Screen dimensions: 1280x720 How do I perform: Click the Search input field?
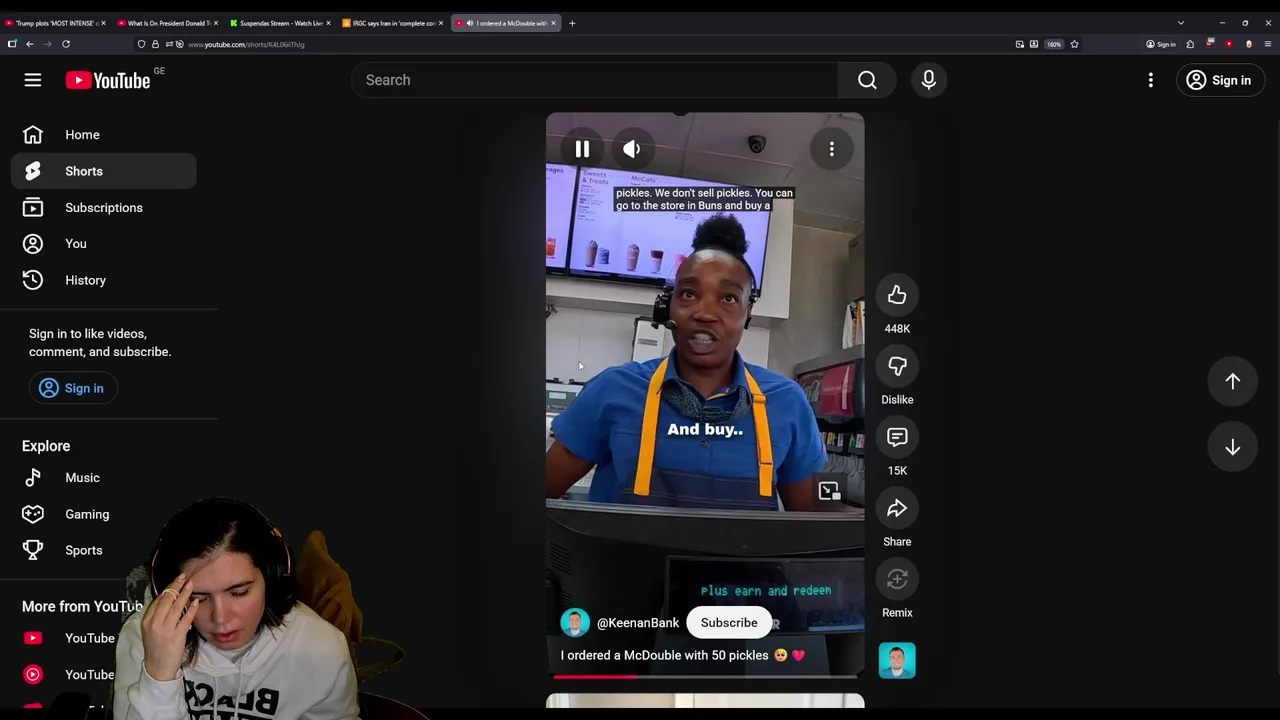pos(595,80)
